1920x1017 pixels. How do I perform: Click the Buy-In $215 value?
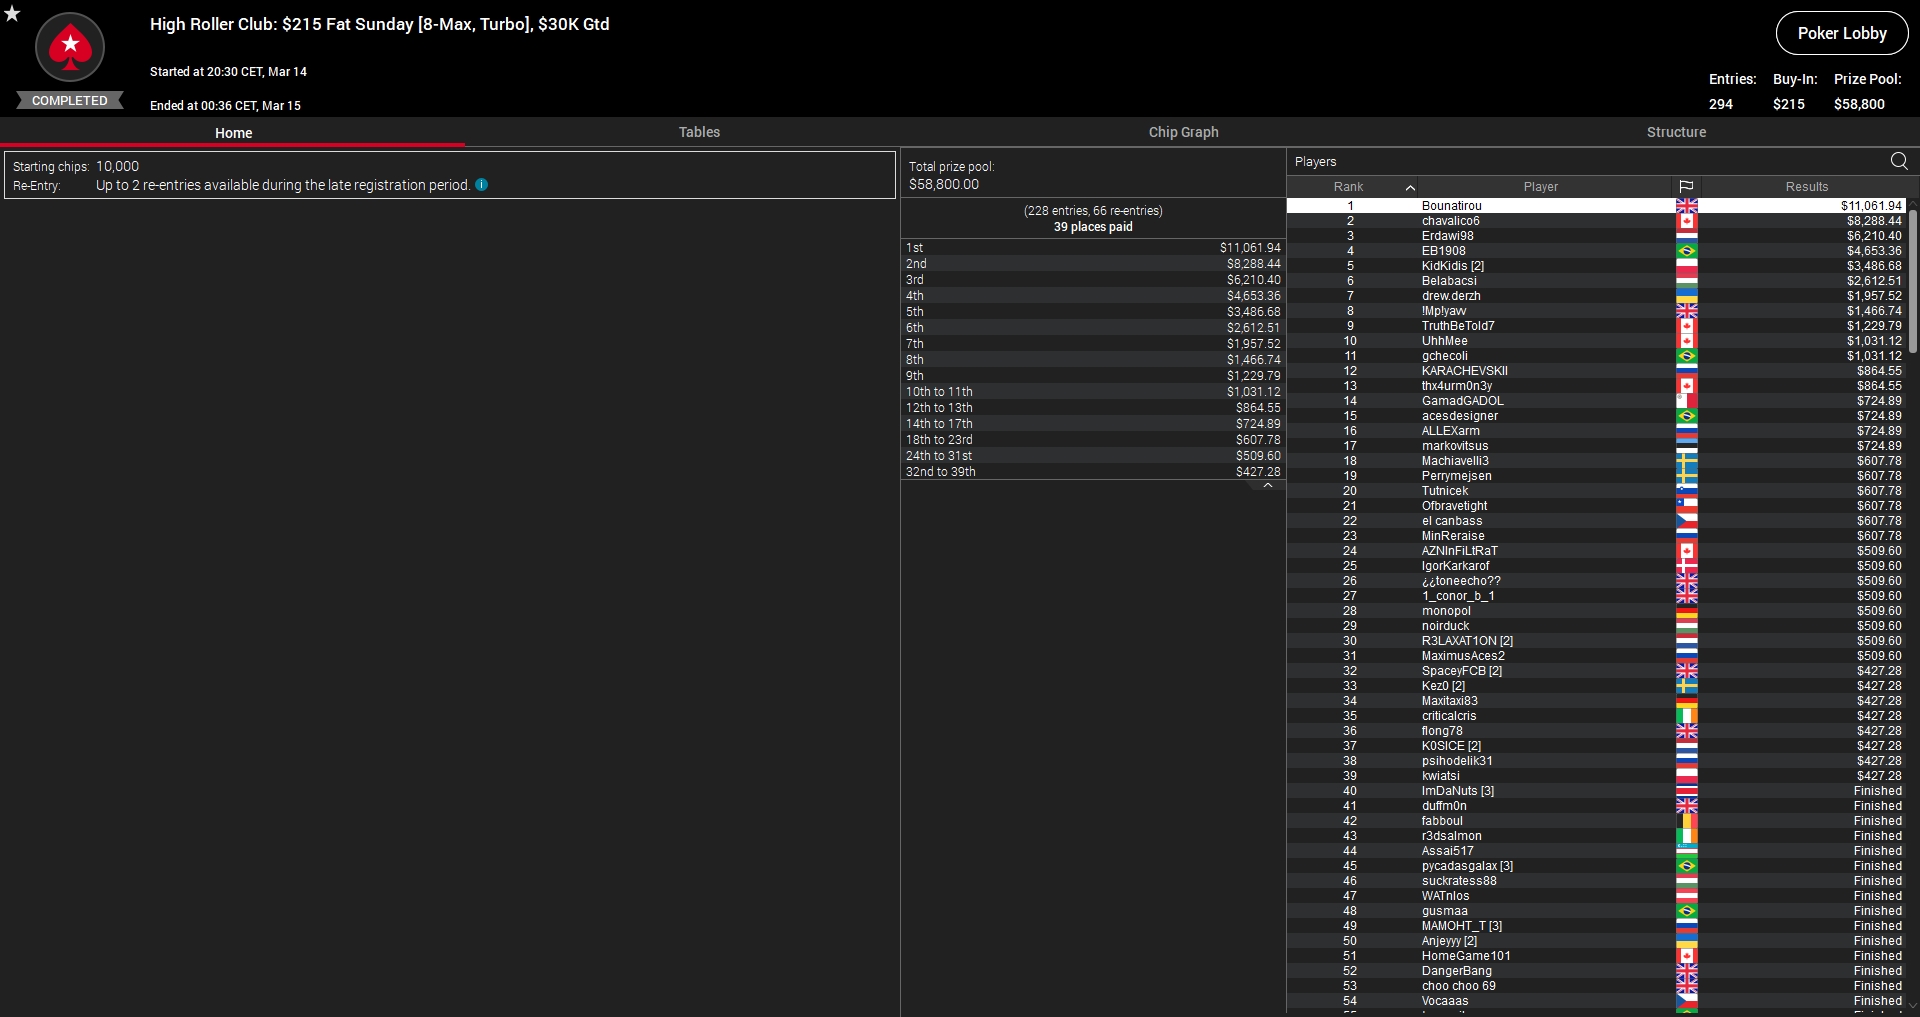(1789, 104)
